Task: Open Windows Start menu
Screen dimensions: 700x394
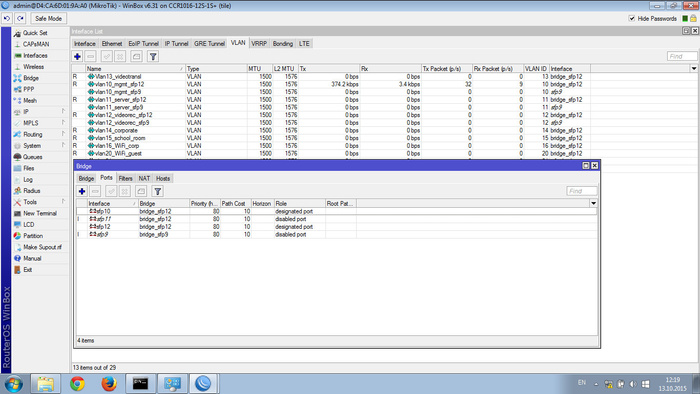Action: pyautogui.click(x=13, y=384)
